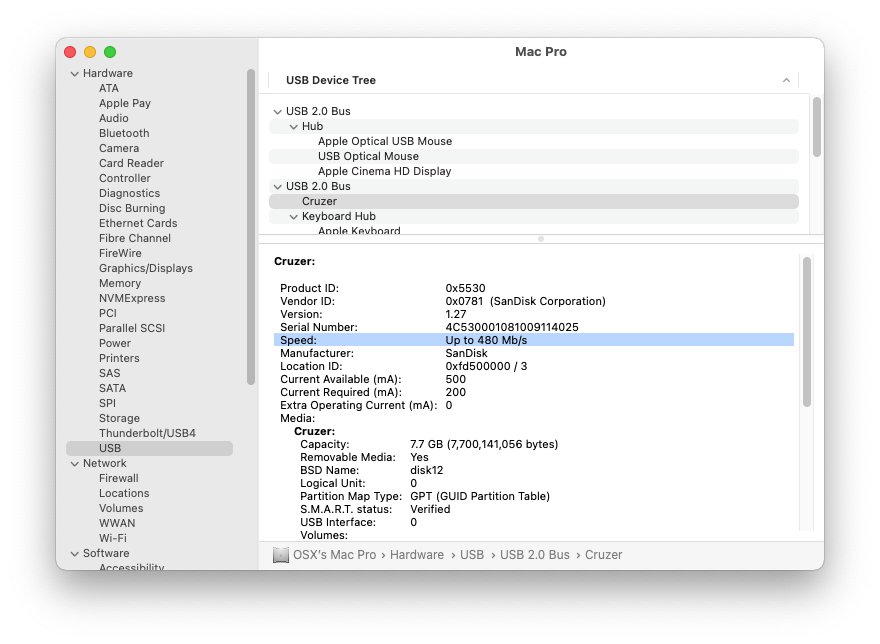Click USB 2.0 Bus in path bar

[x=534, y=555]
